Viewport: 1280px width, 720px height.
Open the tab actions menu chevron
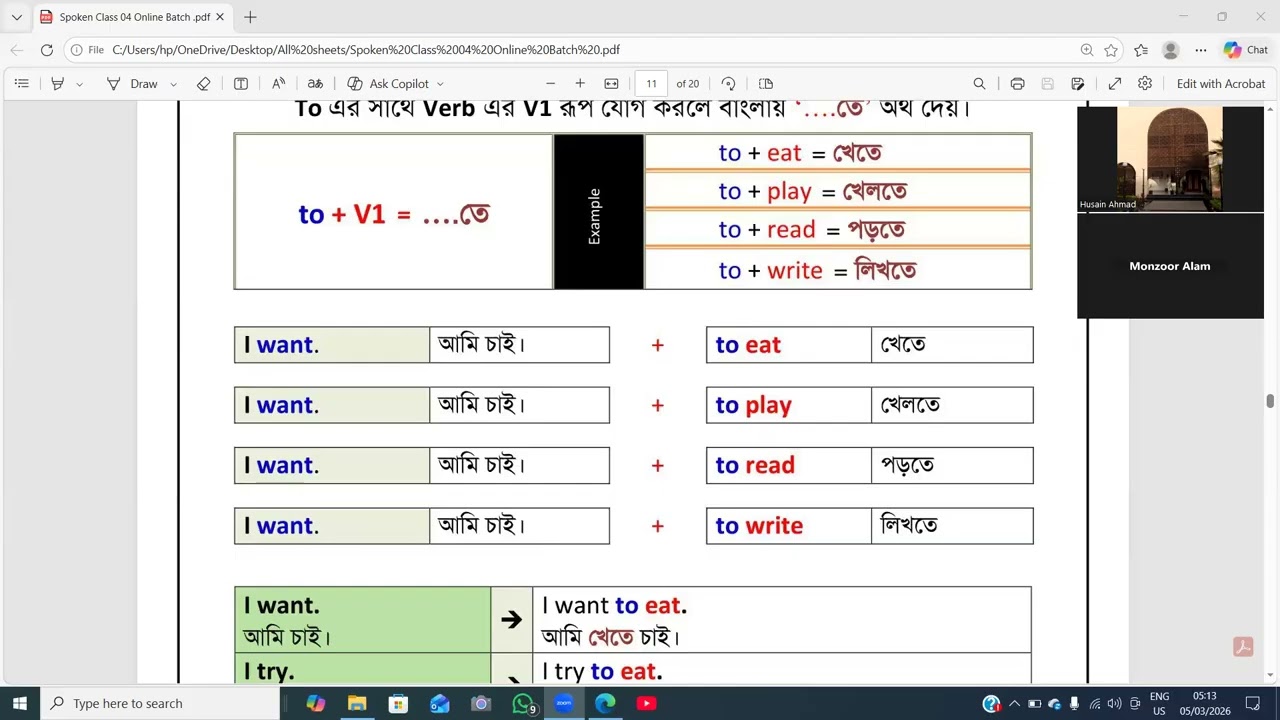pos(16,17)
